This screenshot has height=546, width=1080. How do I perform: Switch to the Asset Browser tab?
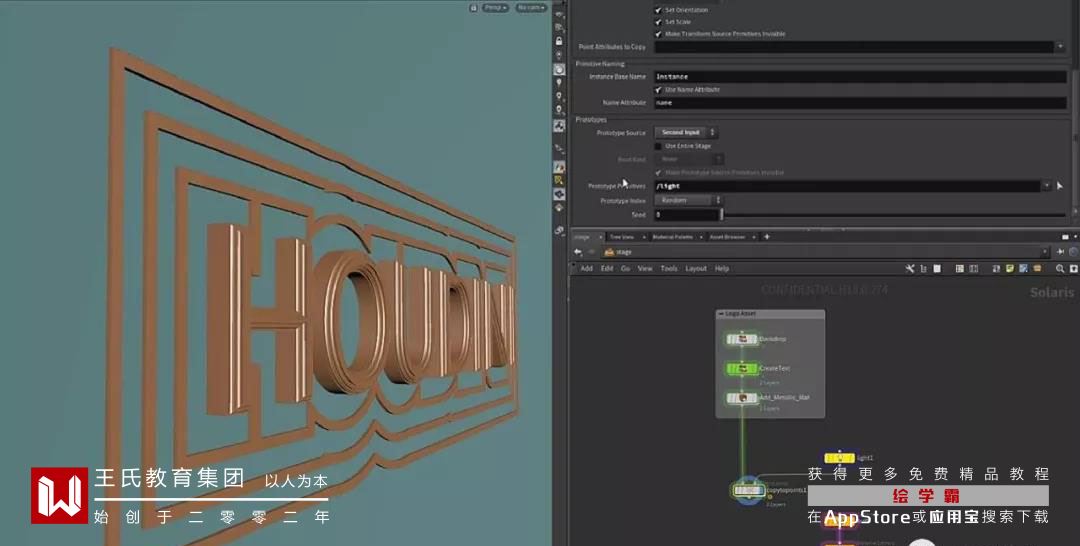[727, 237]
